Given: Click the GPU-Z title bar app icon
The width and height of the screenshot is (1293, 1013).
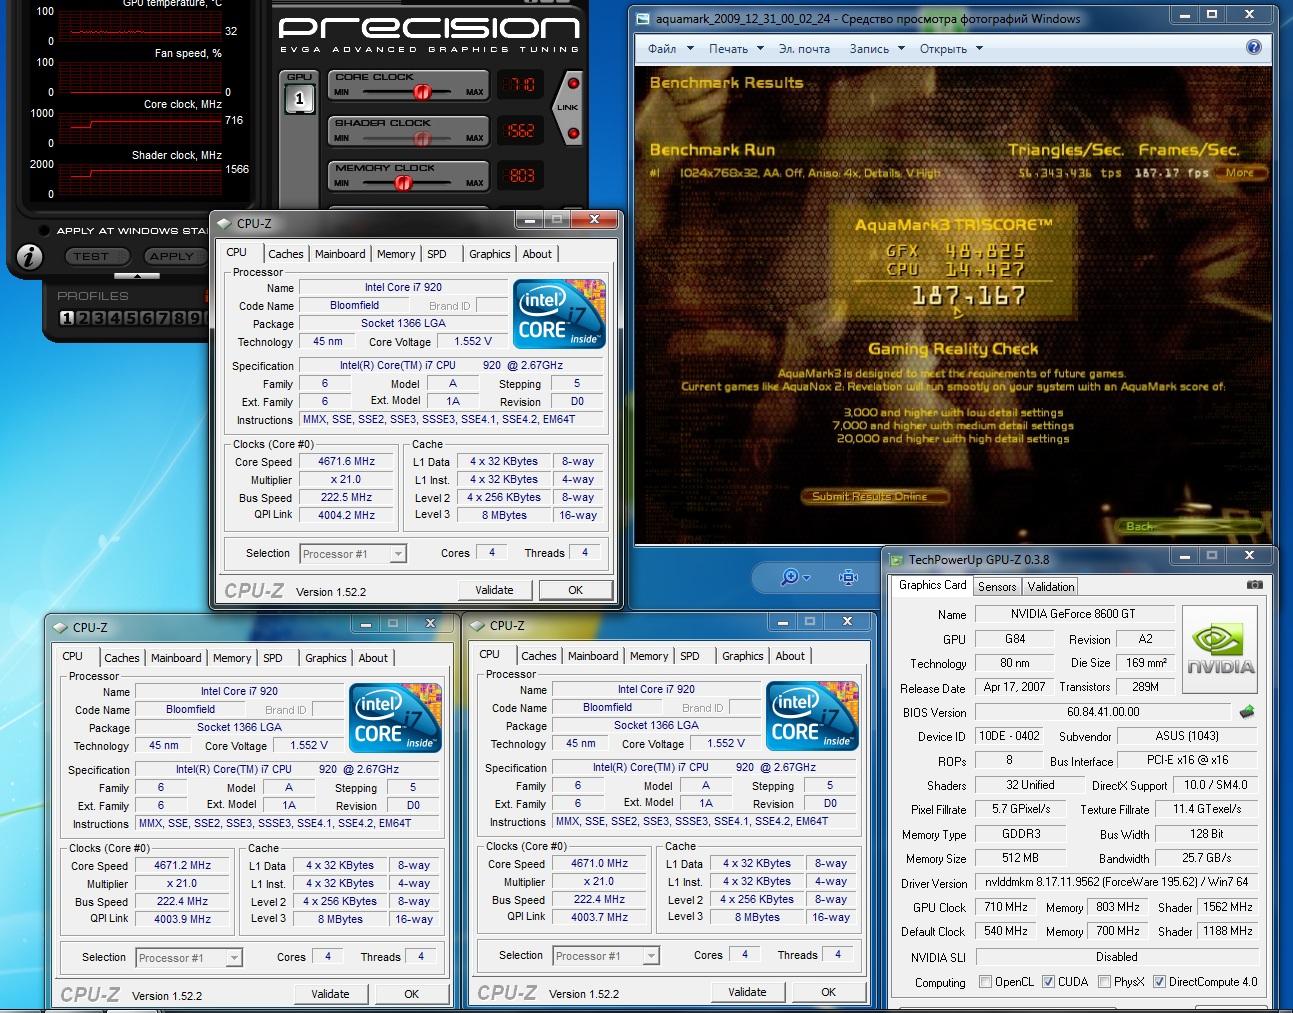Looking at the screenshot, I should pos(897,560).
